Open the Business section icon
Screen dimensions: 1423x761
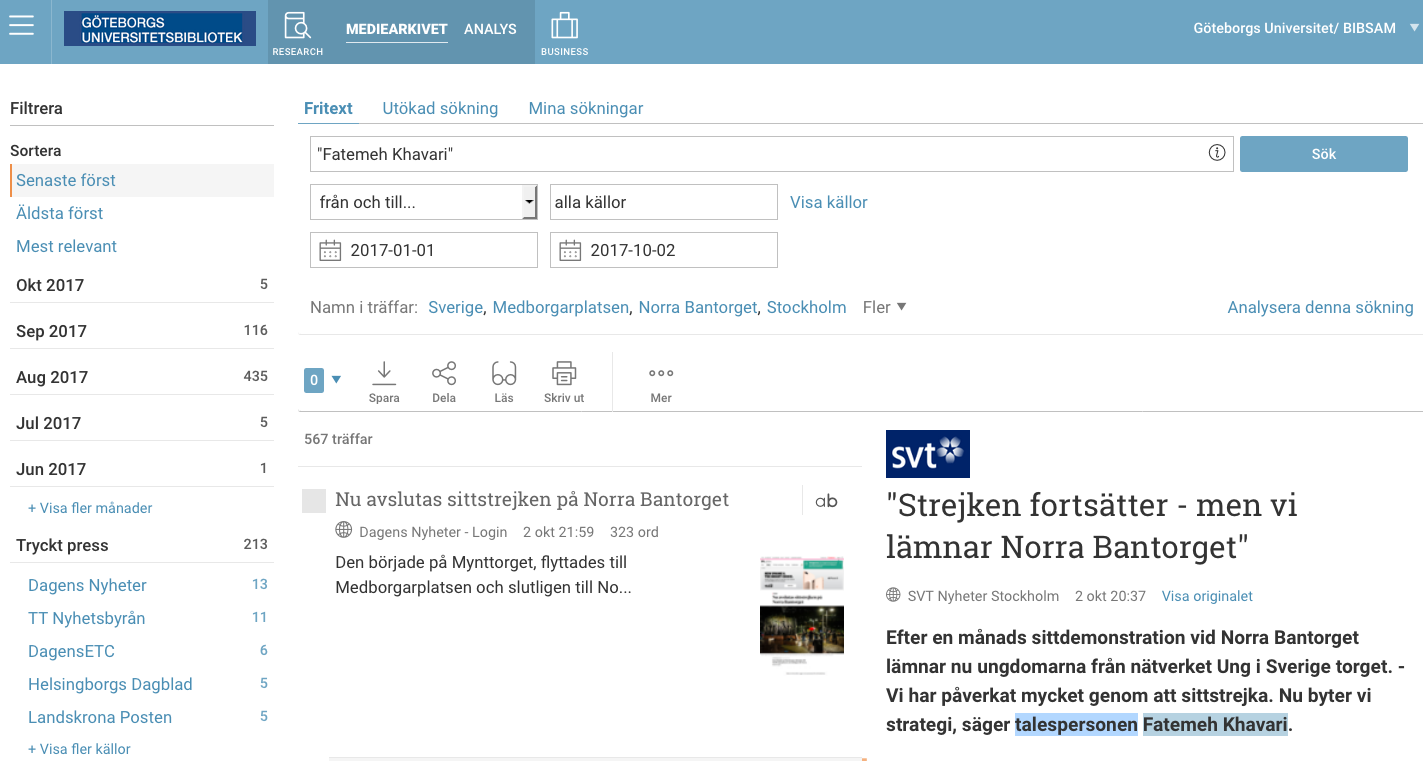click(564, 27)
